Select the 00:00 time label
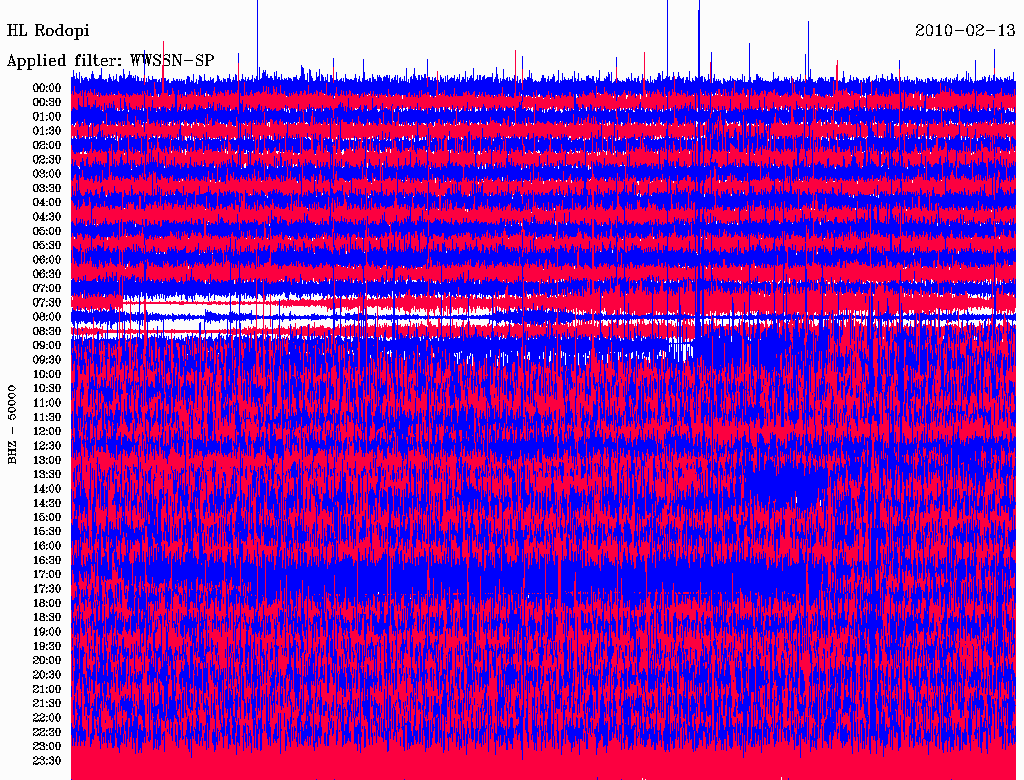The height and width of the screenshot is (780, 1024). (47, 88)
